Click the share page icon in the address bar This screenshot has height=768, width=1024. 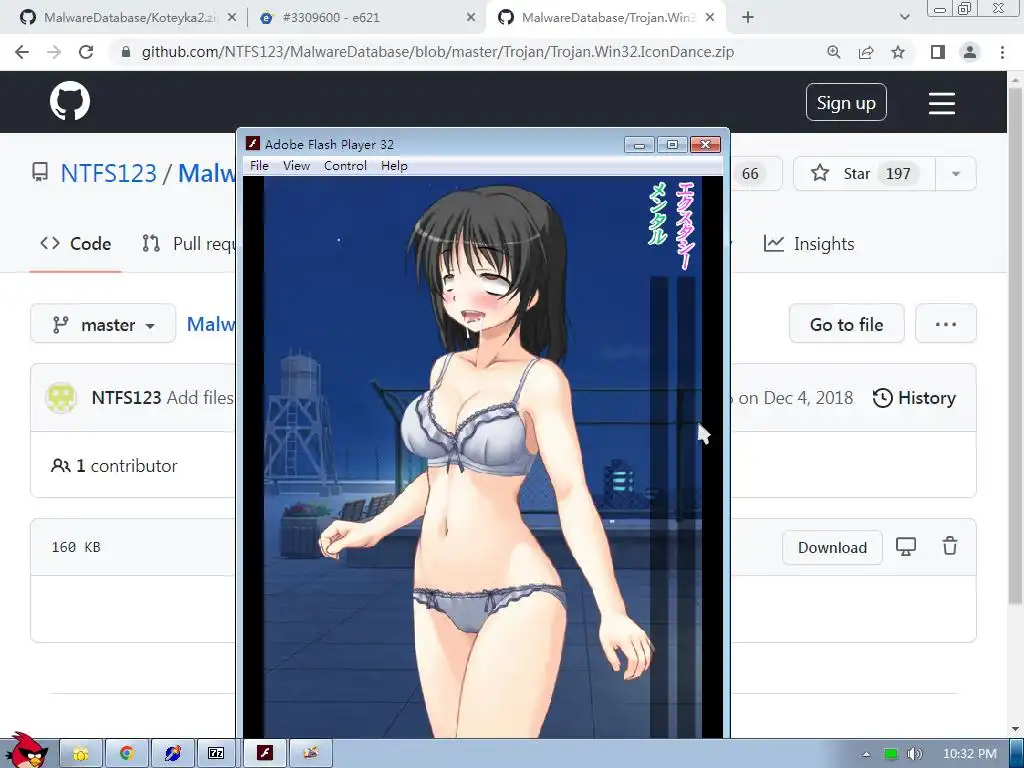(x=866, y=52)
